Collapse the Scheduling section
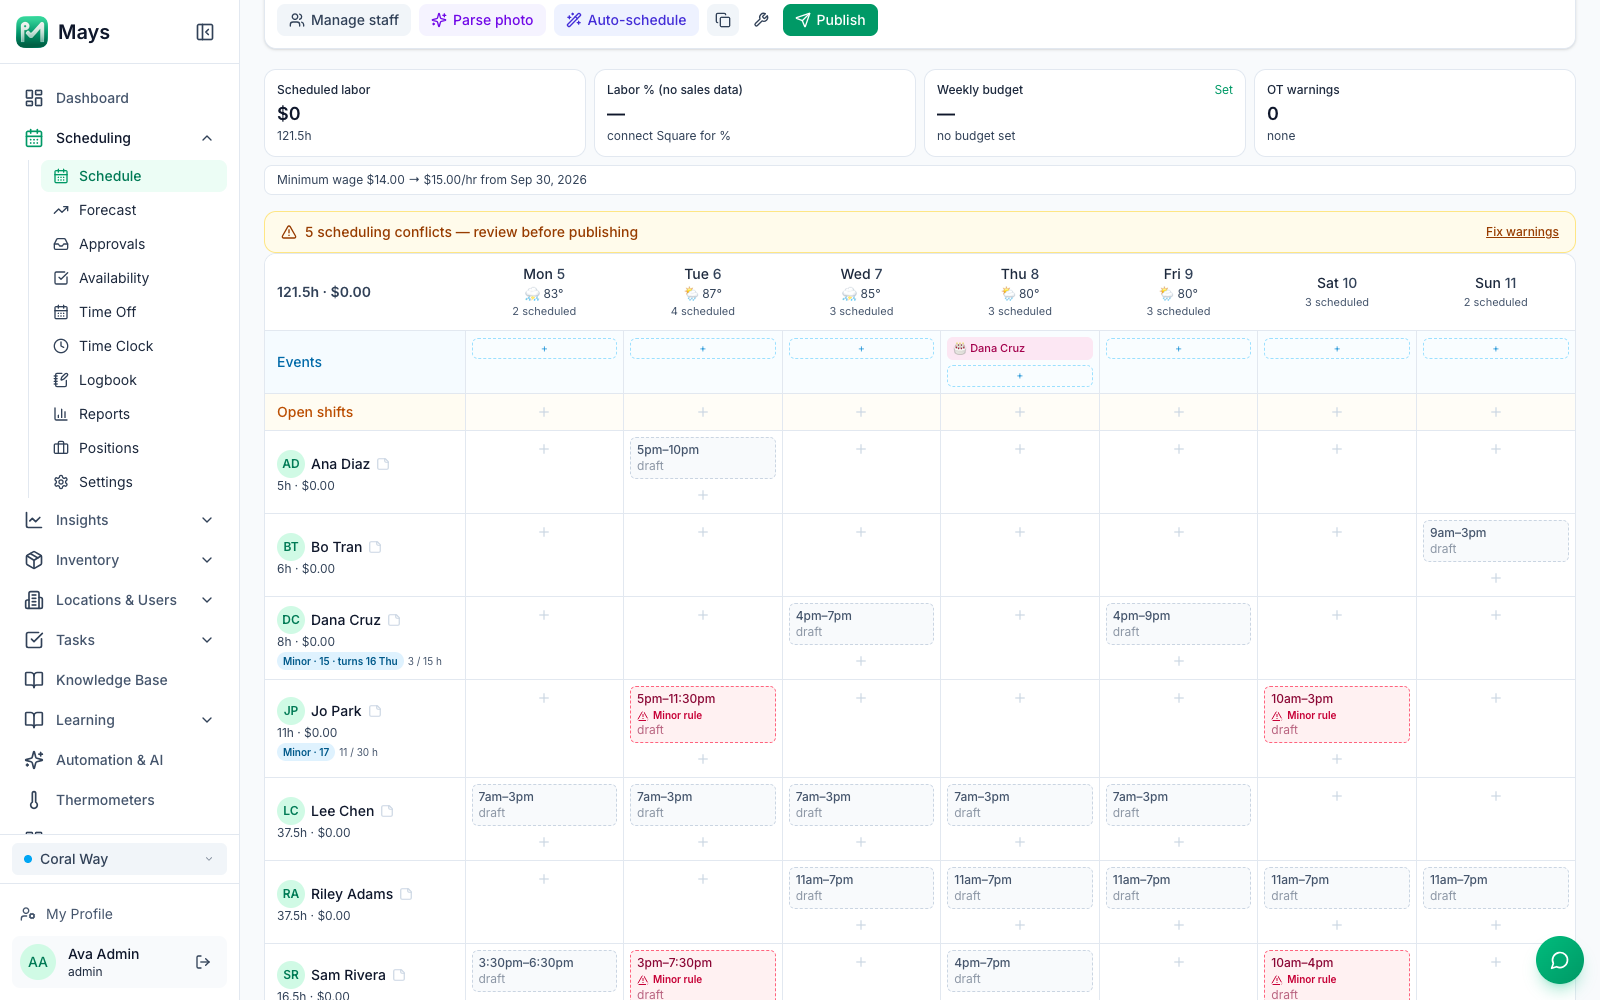The width and height of the screenshot is (1600, 1000). [207, 138]
